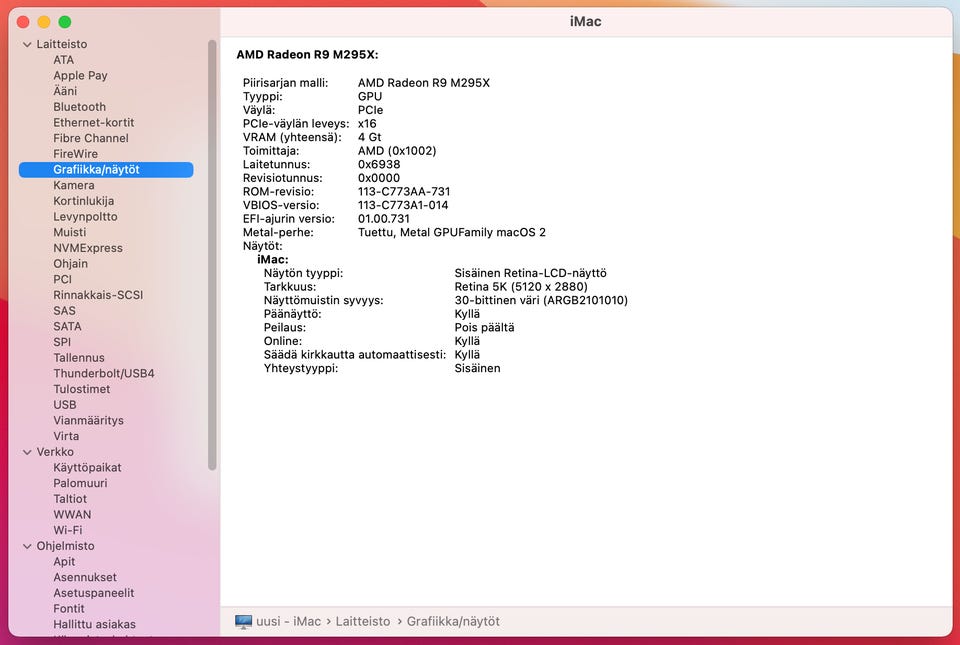This screenshot has width=960, height=645.
Task: Show Wi-Fi network information
Action: pyautogui.click(x=67, y=530)
